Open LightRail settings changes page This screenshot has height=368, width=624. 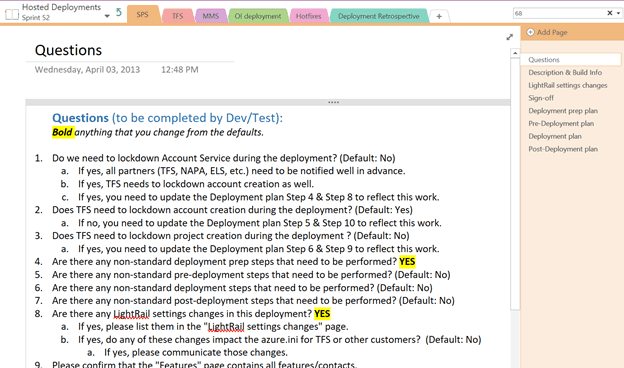click(568, 85)
